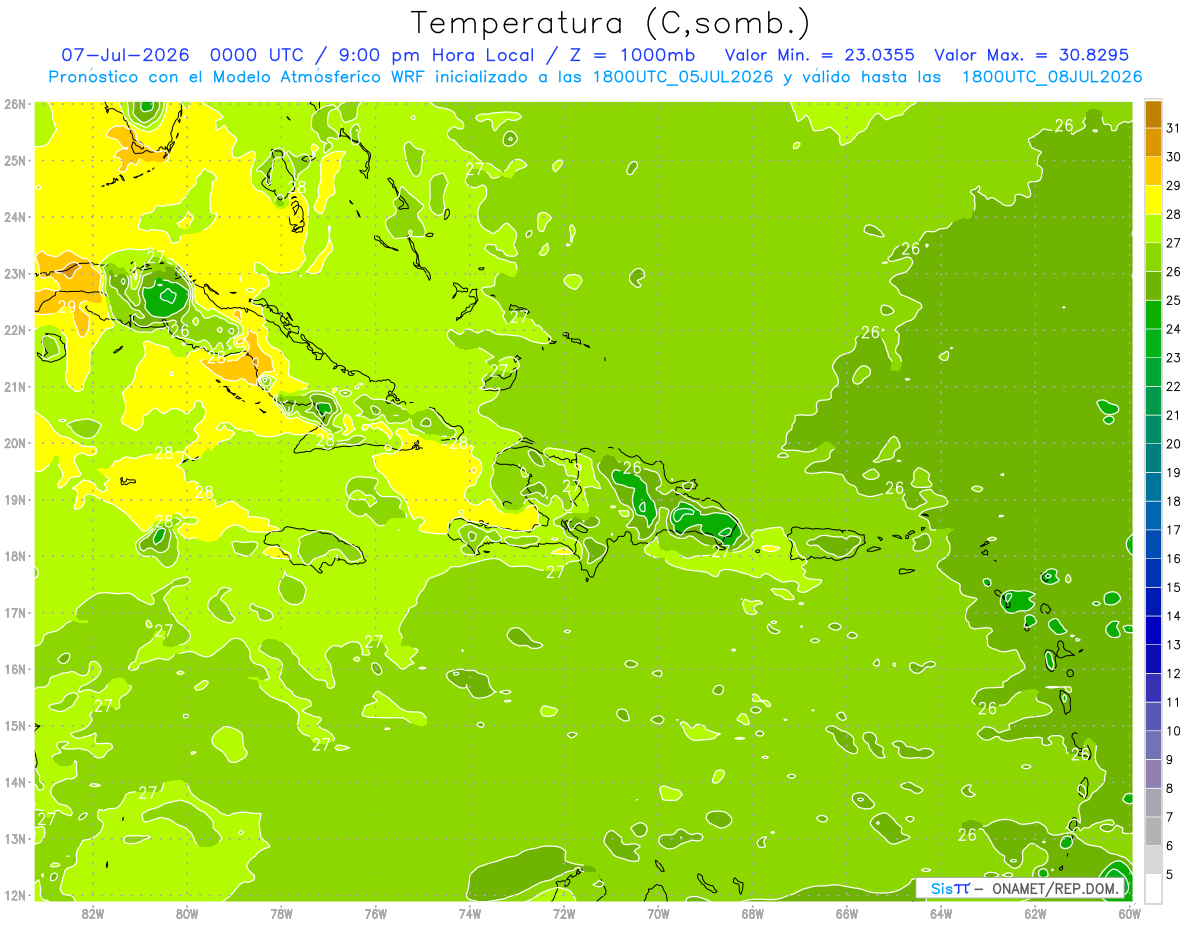Pick the white swatch below 5 on legend
The image size is (1200, 927).
tap(1153, 888)
